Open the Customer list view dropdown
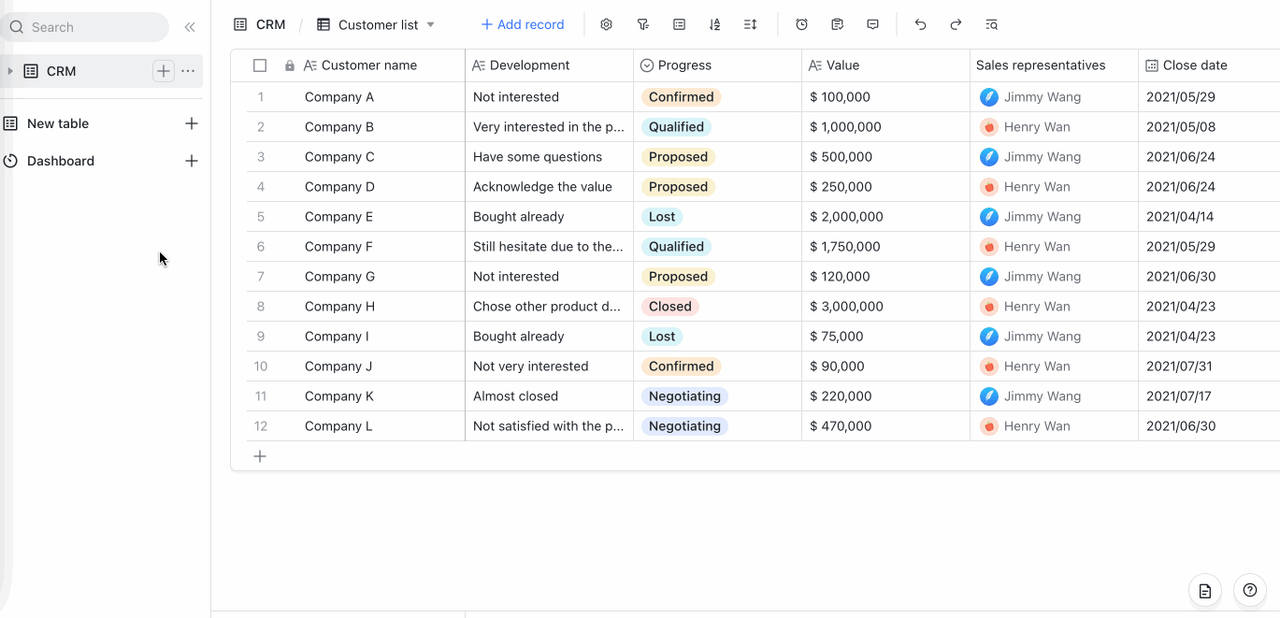This screenshot has width=1280, height=618. click(x=431, y=25)
